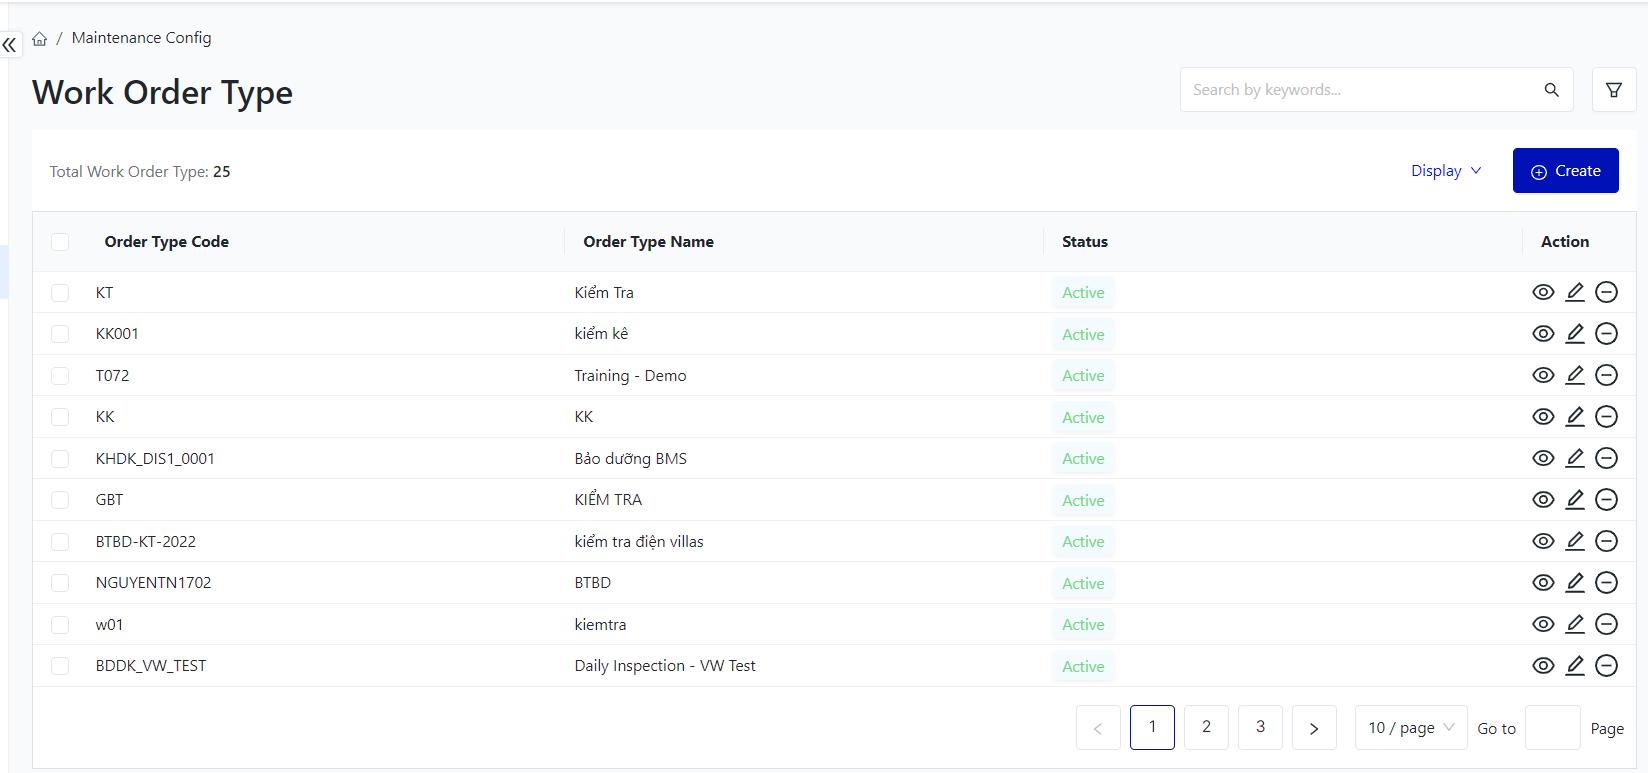Tick the checkbox for w01 row
1648x773 pixels.
[x=60, y=625]
